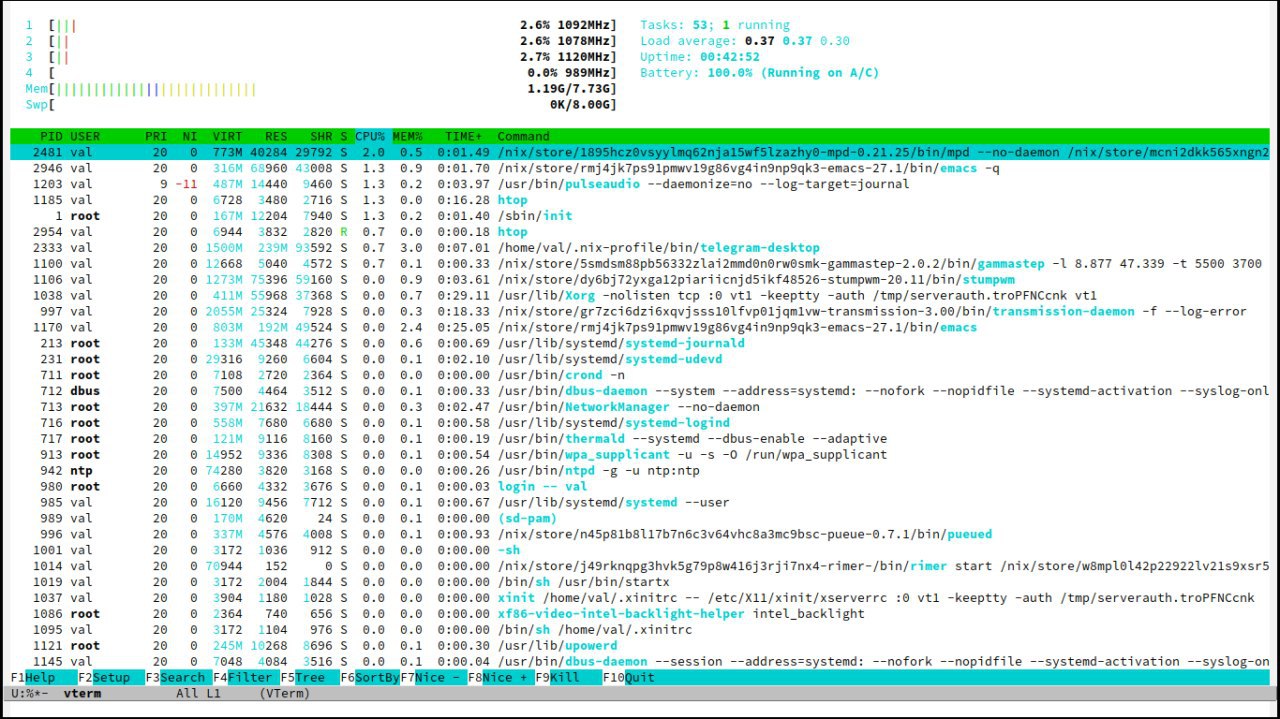Screen dimensions: 1280x719
Task: Choose F10 Quit
Action: [629, 677]
